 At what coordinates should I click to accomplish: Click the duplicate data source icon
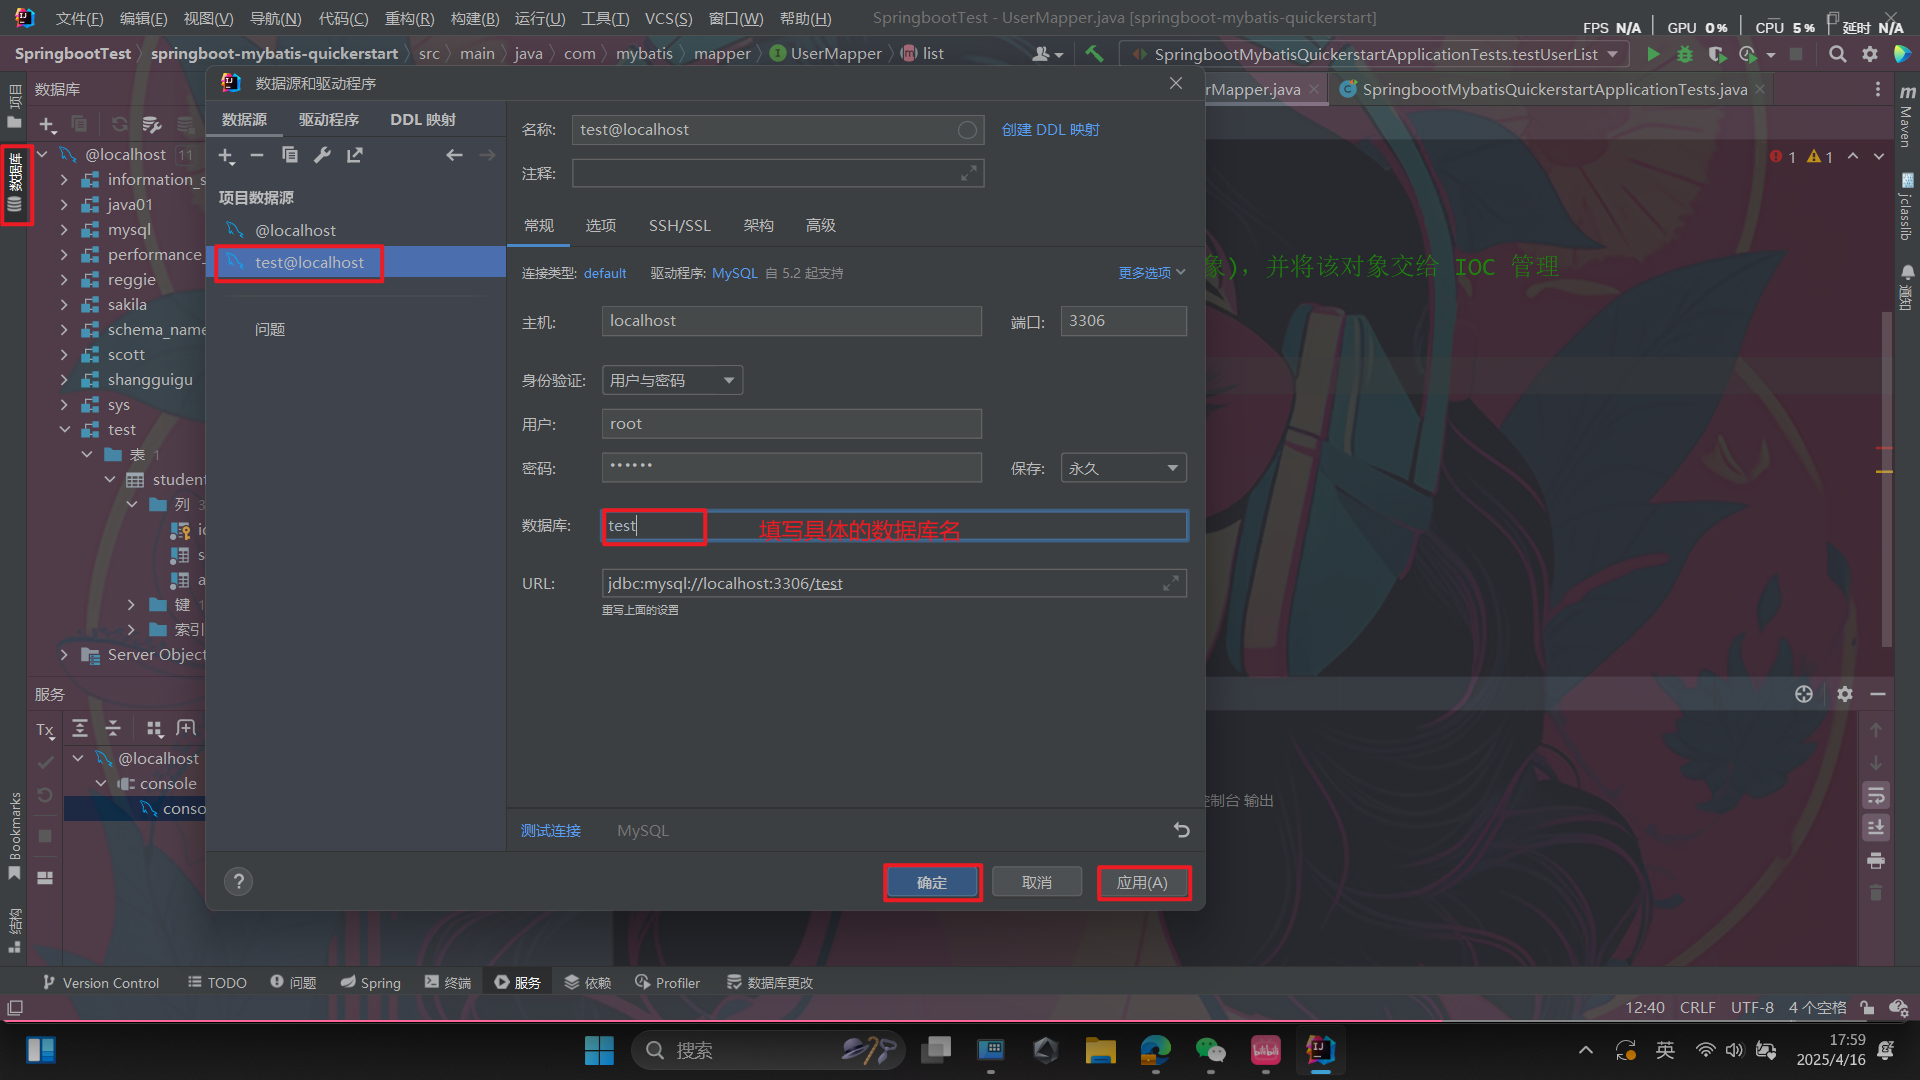(290, 155)
